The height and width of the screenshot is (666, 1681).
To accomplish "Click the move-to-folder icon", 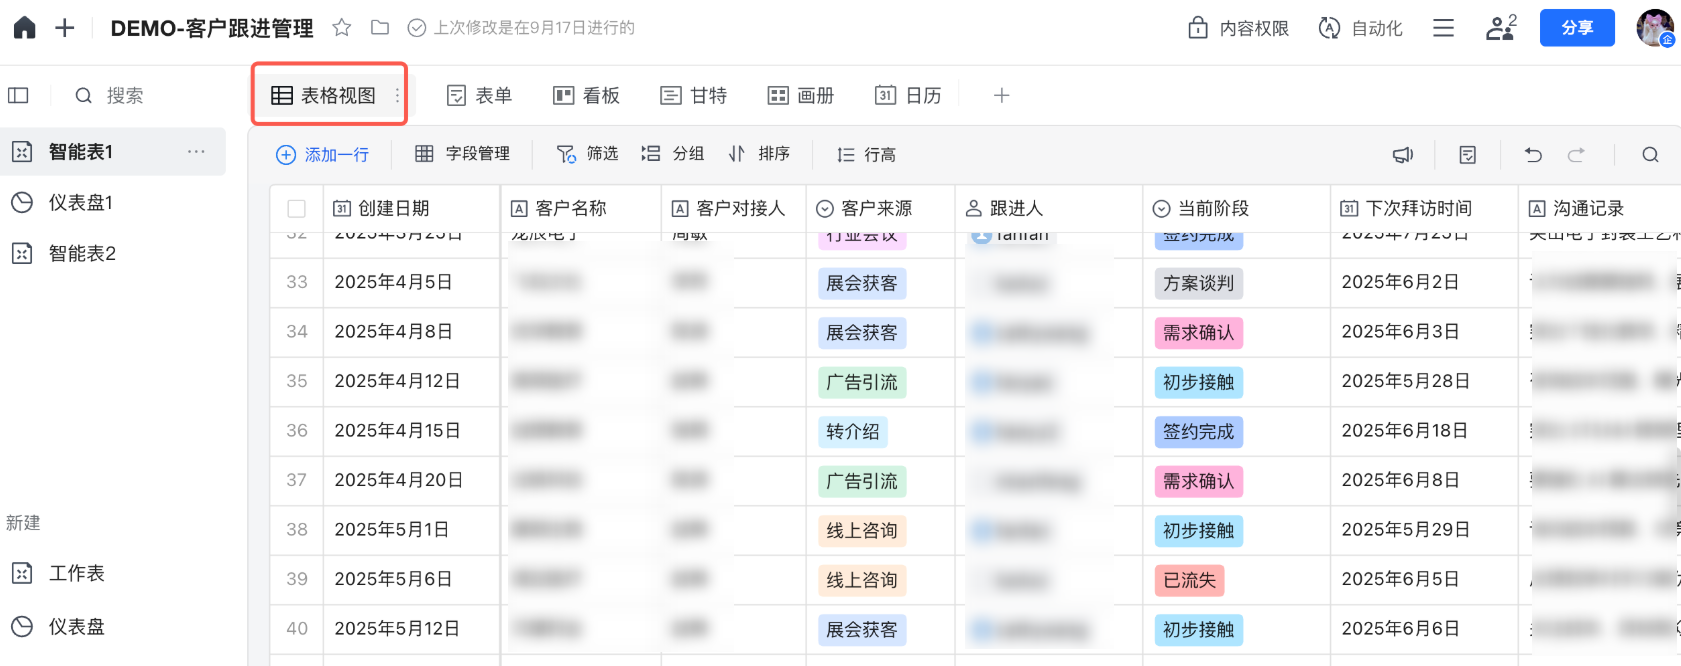I will (380, 28).
